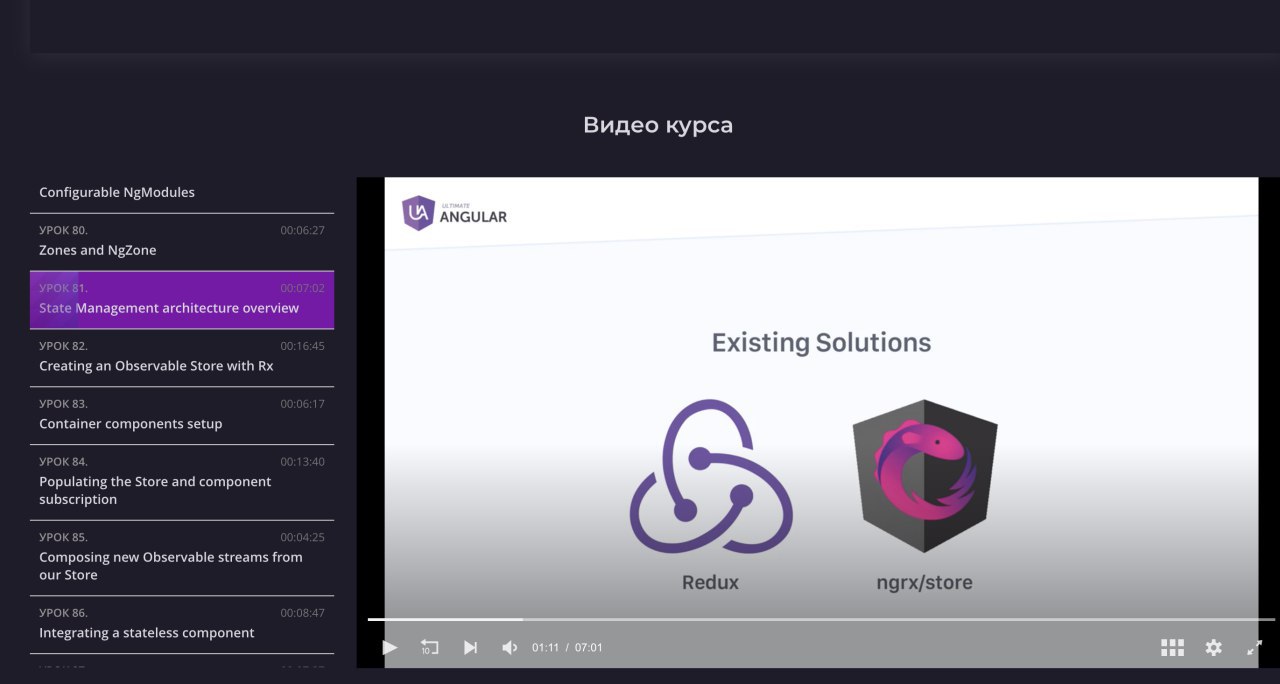Screen dimensions: 1280x684
Task: Open Composing new Observable streams lesson
Action: (182, 557)
